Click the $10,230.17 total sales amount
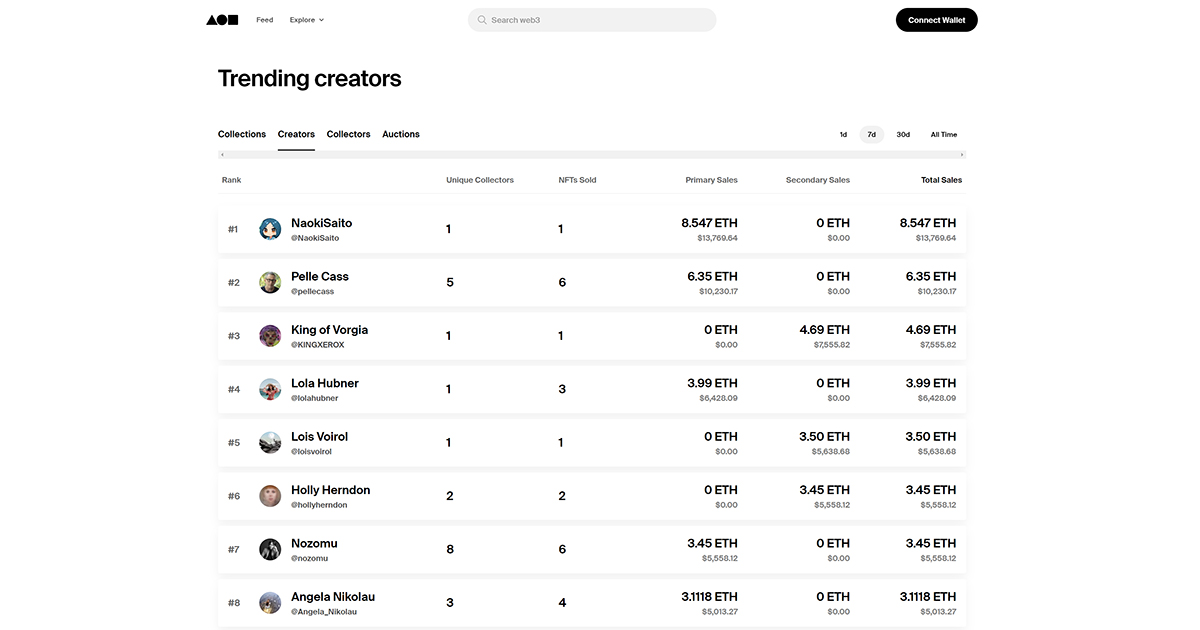The width and height of the screenshot is (1200, 630). (x=937, y=292)
